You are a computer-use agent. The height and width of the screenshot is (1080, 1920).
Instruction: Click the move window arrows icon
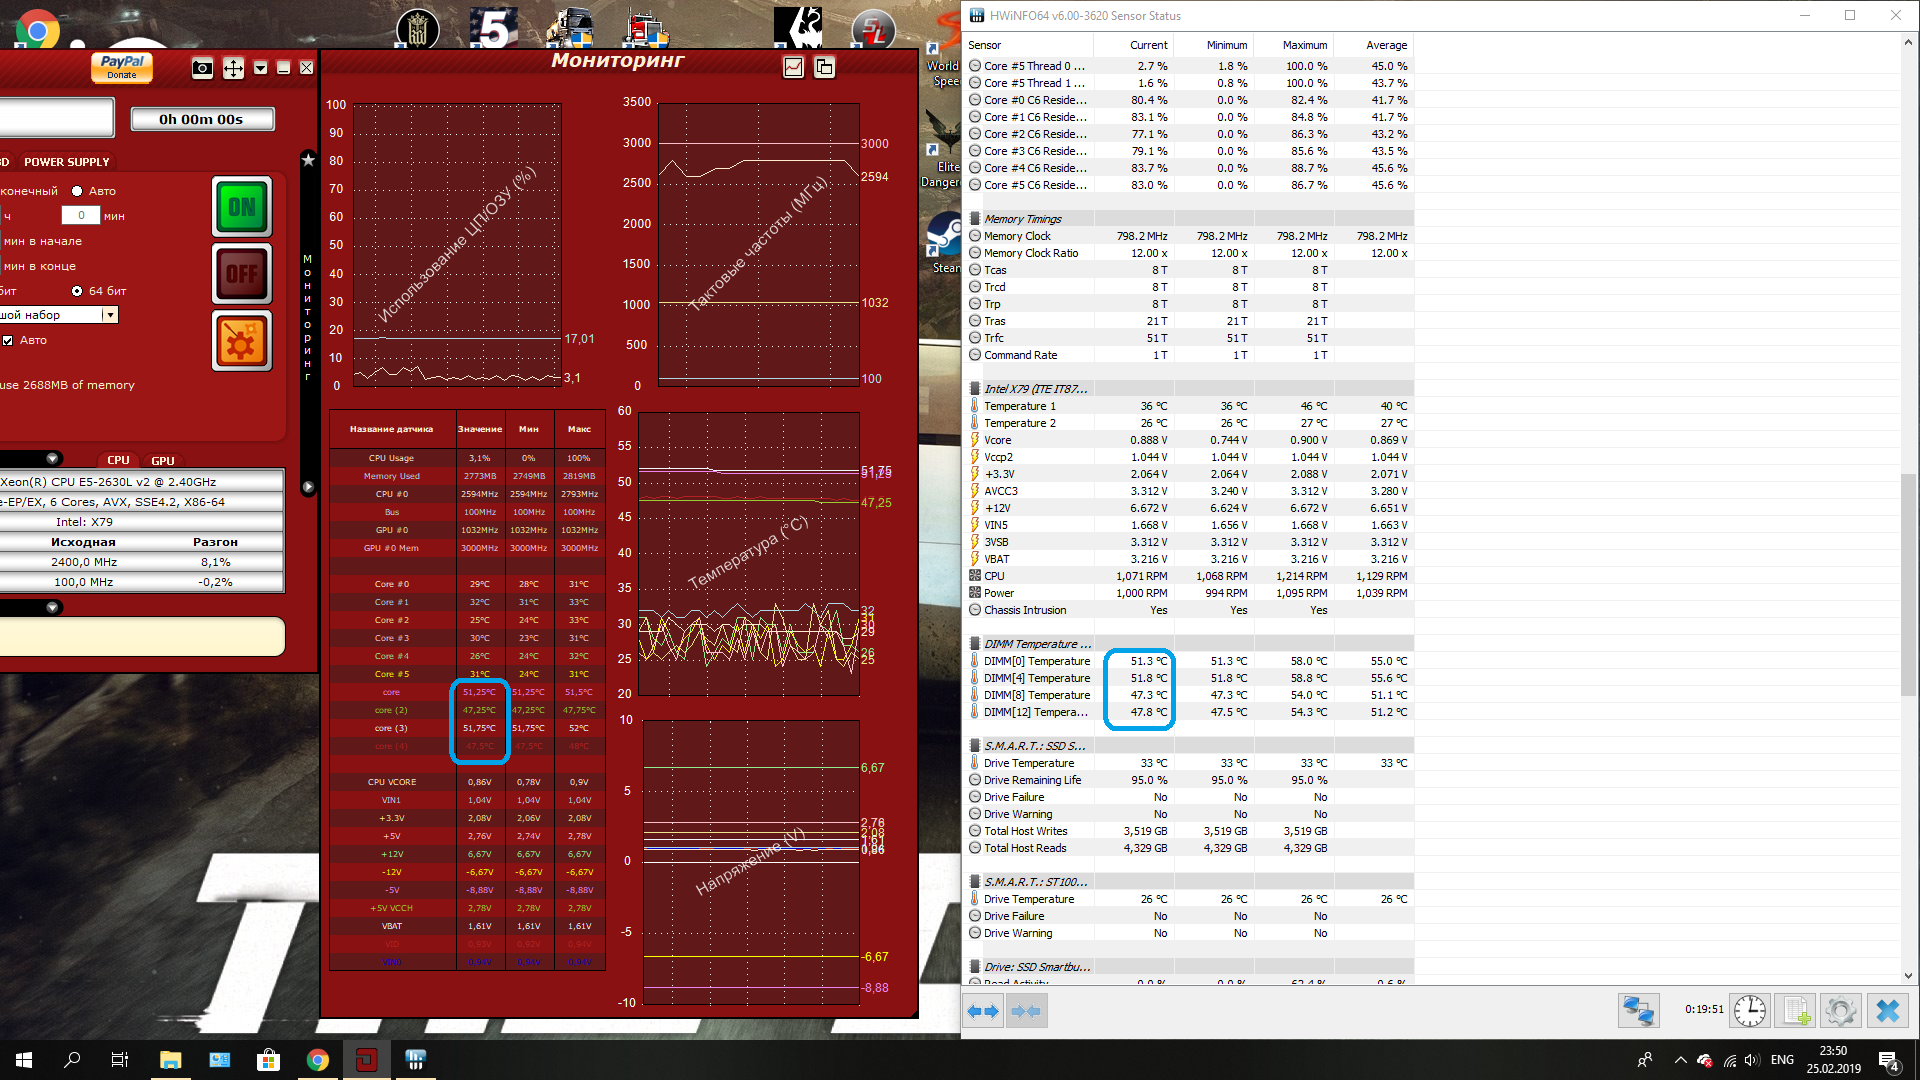pyautogui.click(x=233, y=68)
